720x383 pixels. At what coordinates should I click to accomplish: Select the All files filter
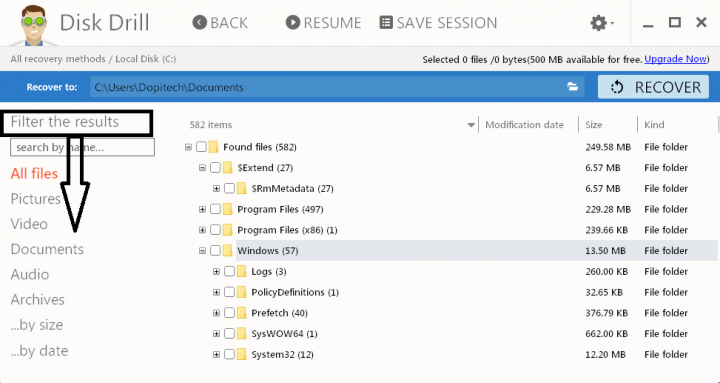point(34,174)
